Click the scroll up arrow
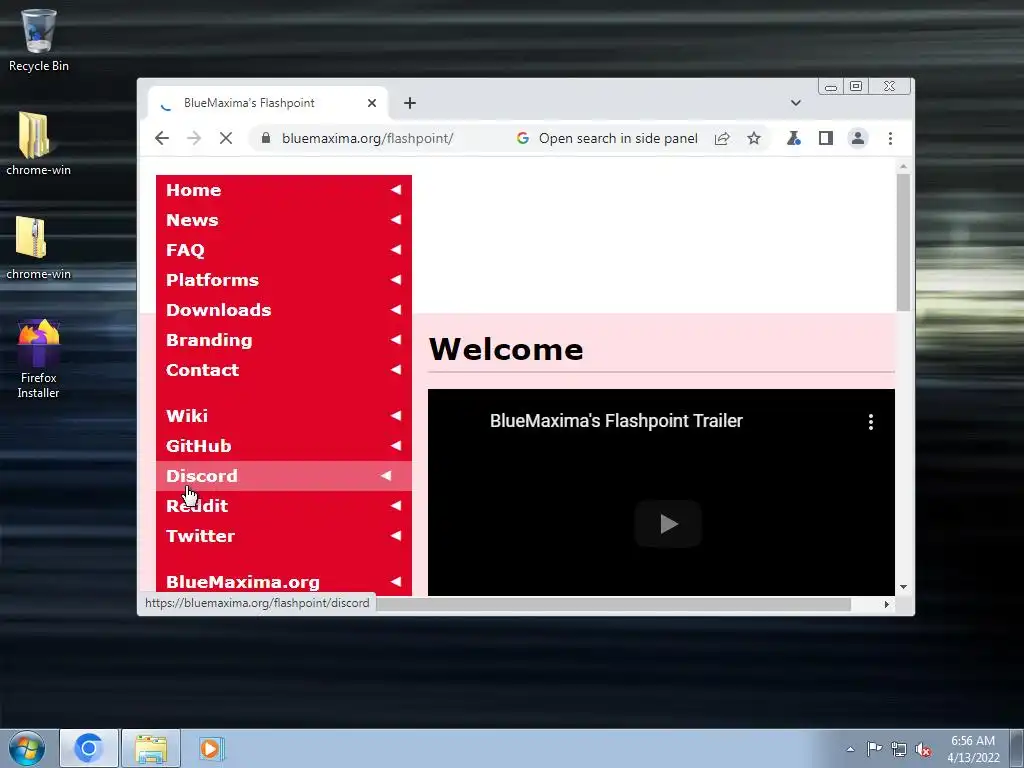The width and height of the screenshot is (1024, 768). tap(903, 167)
